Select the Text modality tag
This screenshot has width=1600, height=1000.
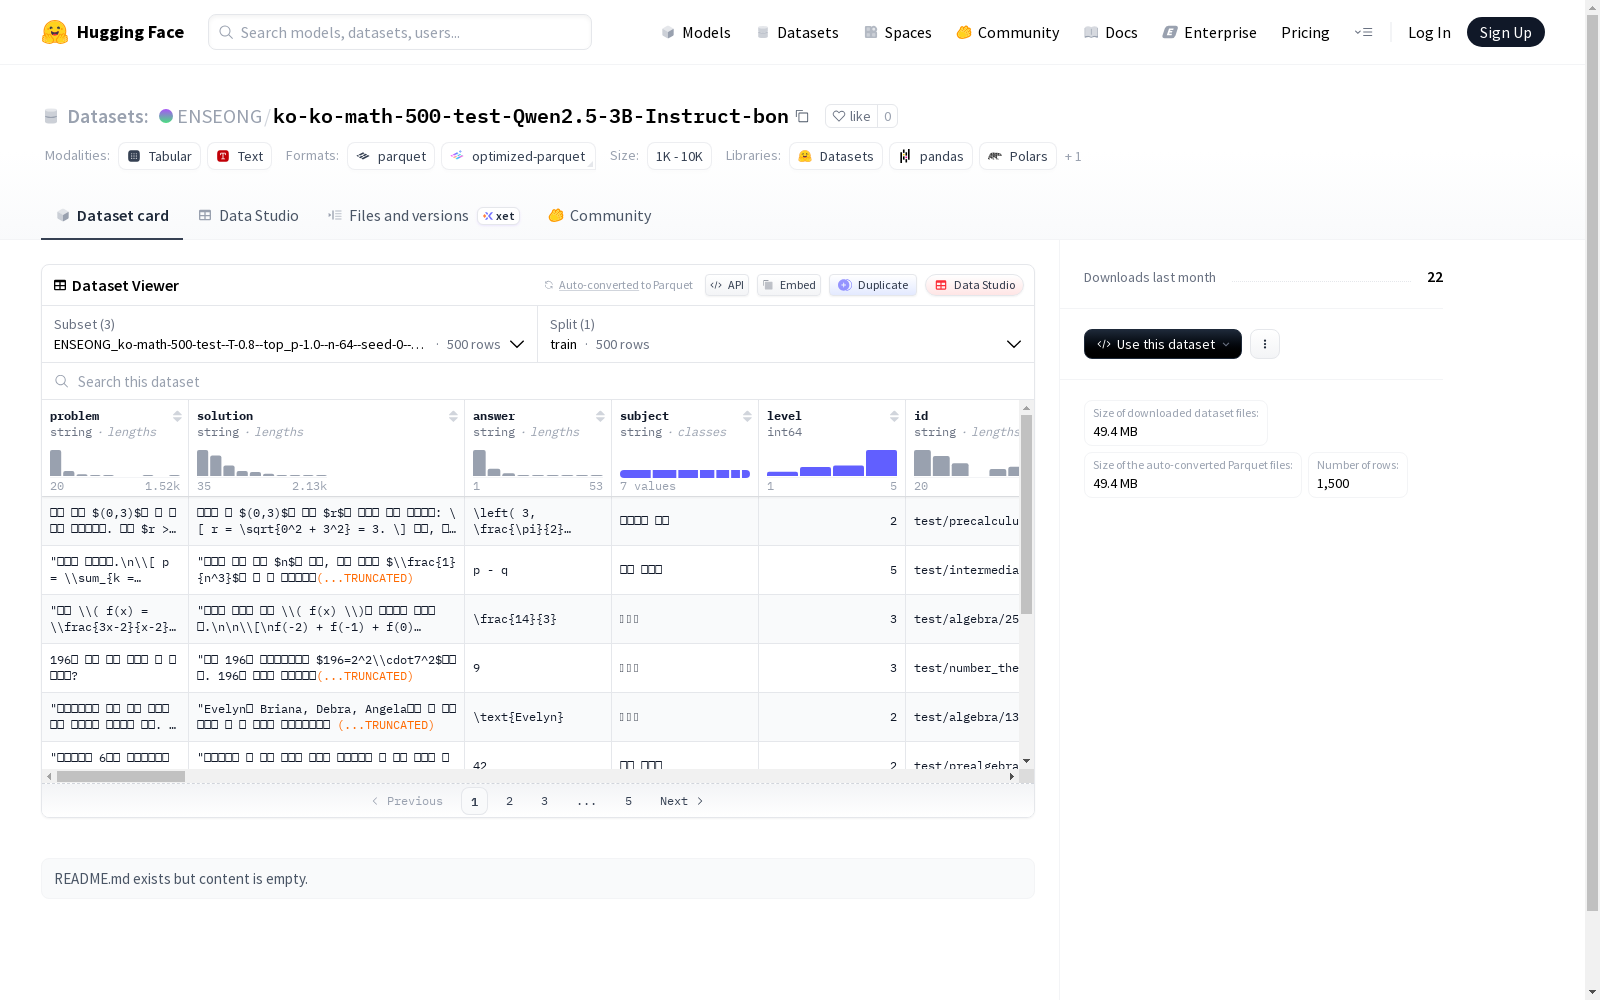[240, 156]
